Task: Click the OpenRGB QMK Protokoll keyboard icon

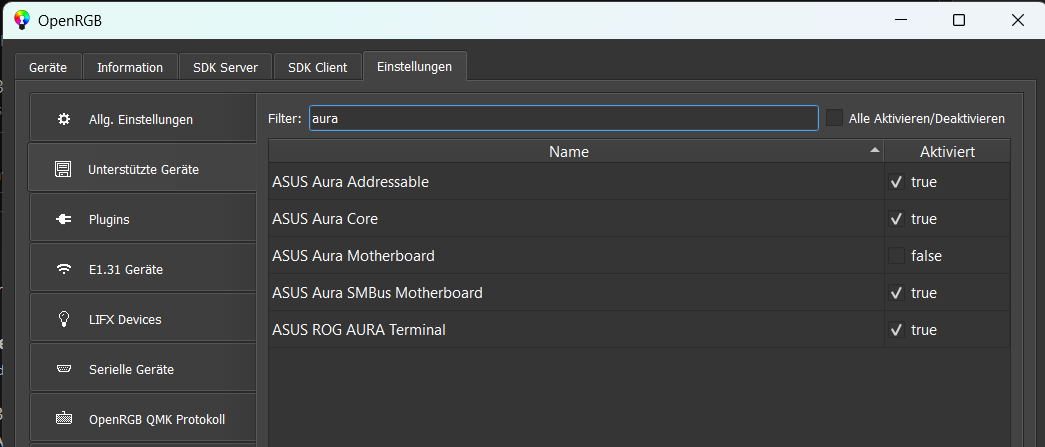Action: pos(64,419)
